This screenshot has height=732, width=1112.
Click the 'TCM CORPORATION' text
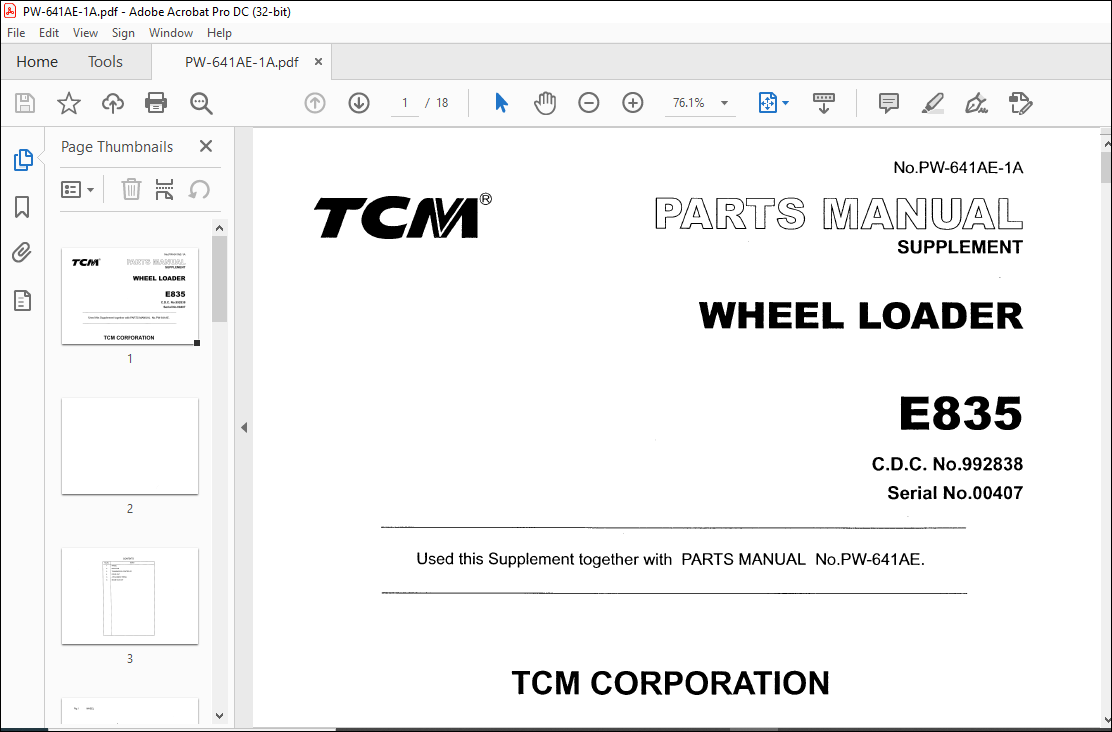670,683
